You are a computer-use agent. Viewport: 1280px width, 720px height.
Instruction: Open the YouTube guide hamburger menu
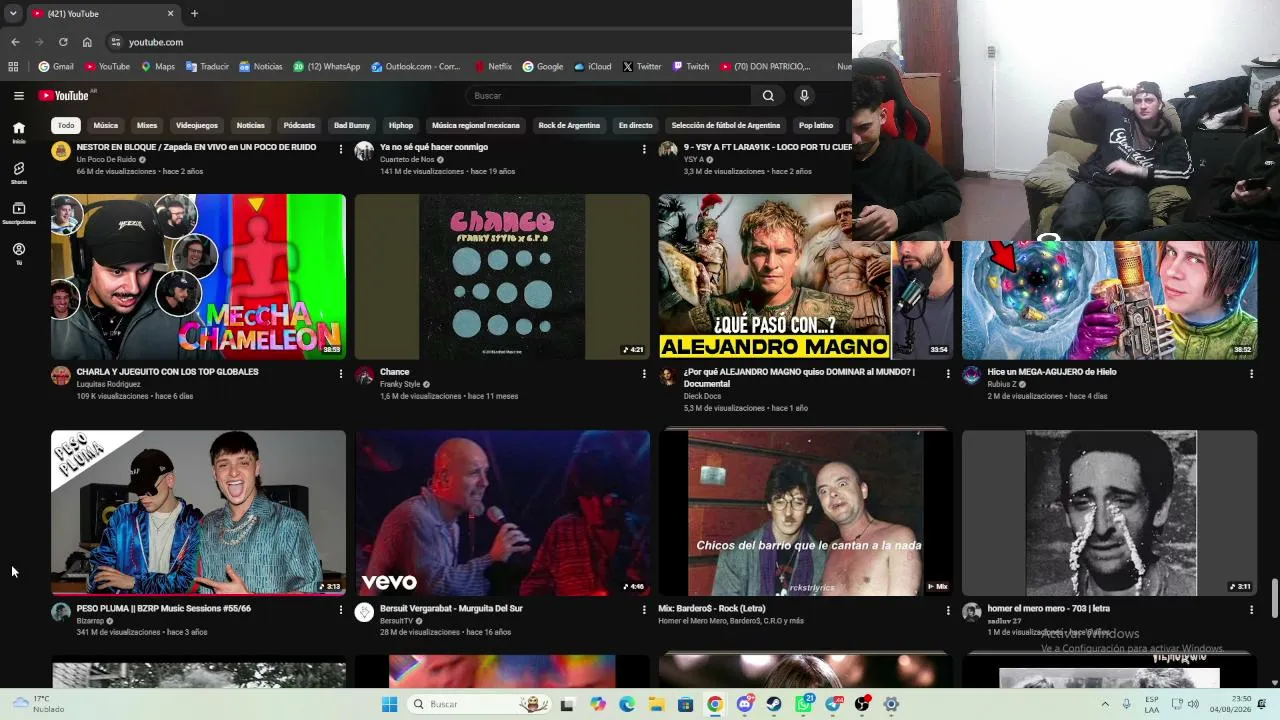point(19,96)
